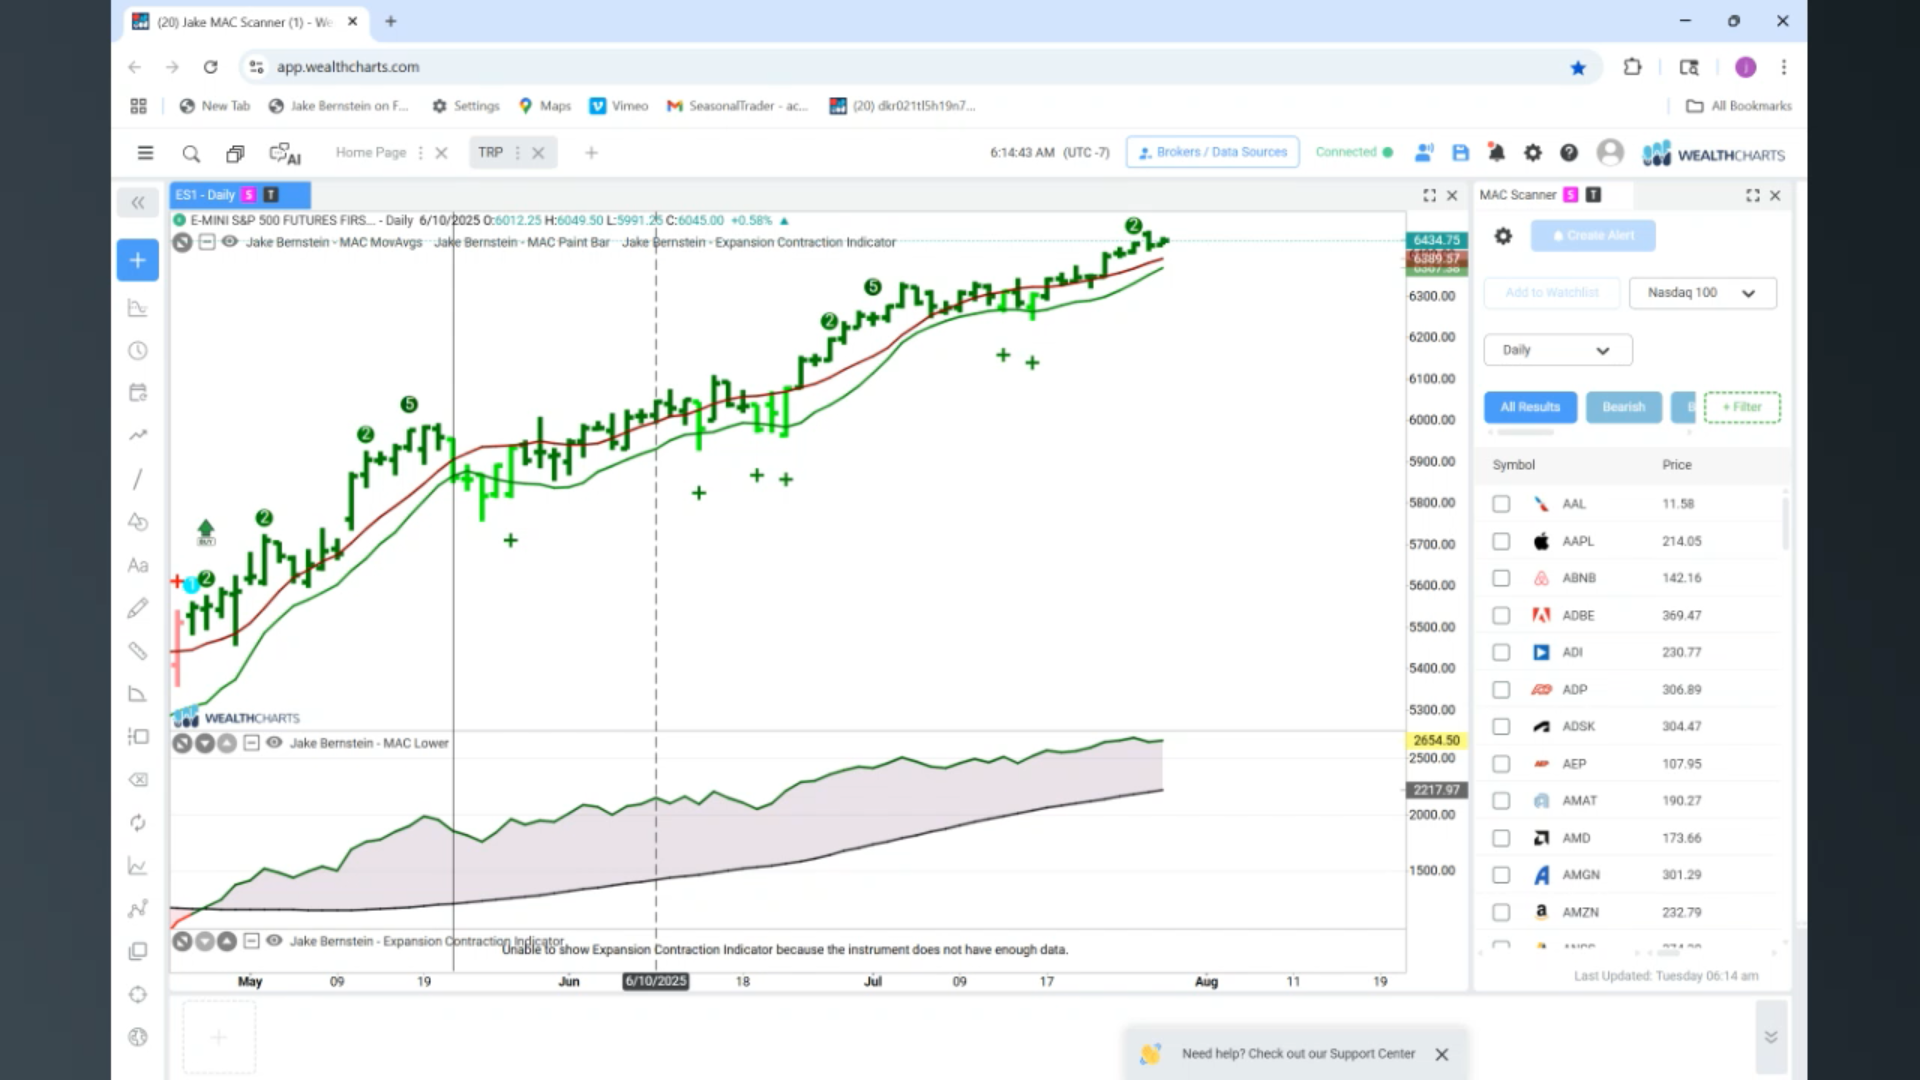1920x1080 pixels.
Task: Select the trend line drawing tool
Action: pyautogui.click(x=138, y=479)
